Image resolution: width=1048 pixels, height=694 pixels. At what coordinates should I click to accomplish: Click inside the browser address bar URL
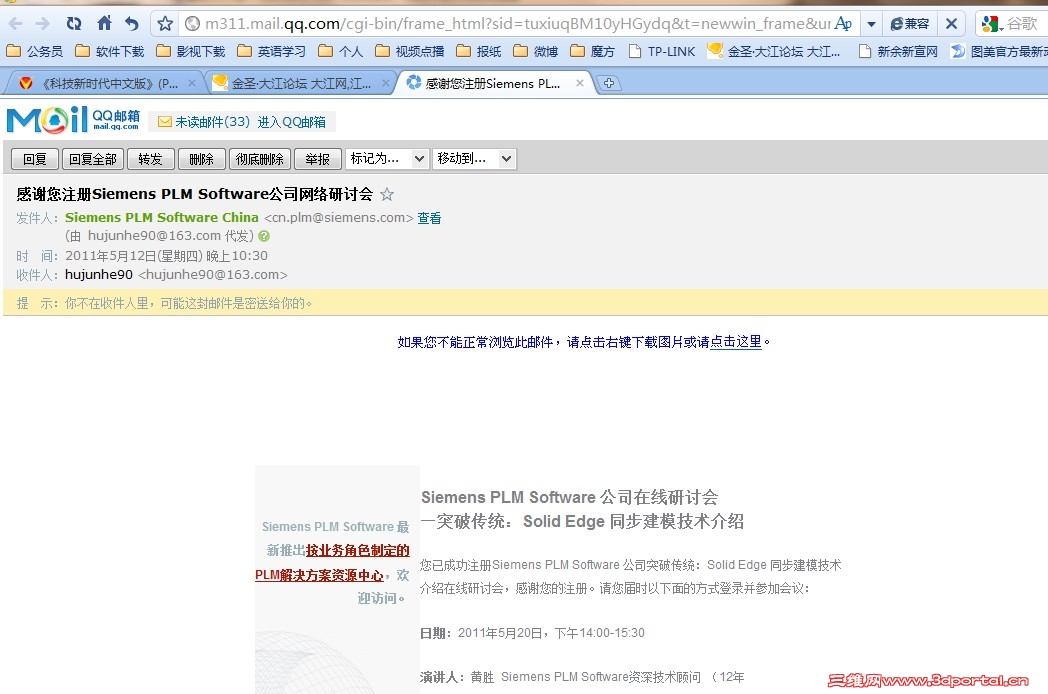[x=515, y=24]
